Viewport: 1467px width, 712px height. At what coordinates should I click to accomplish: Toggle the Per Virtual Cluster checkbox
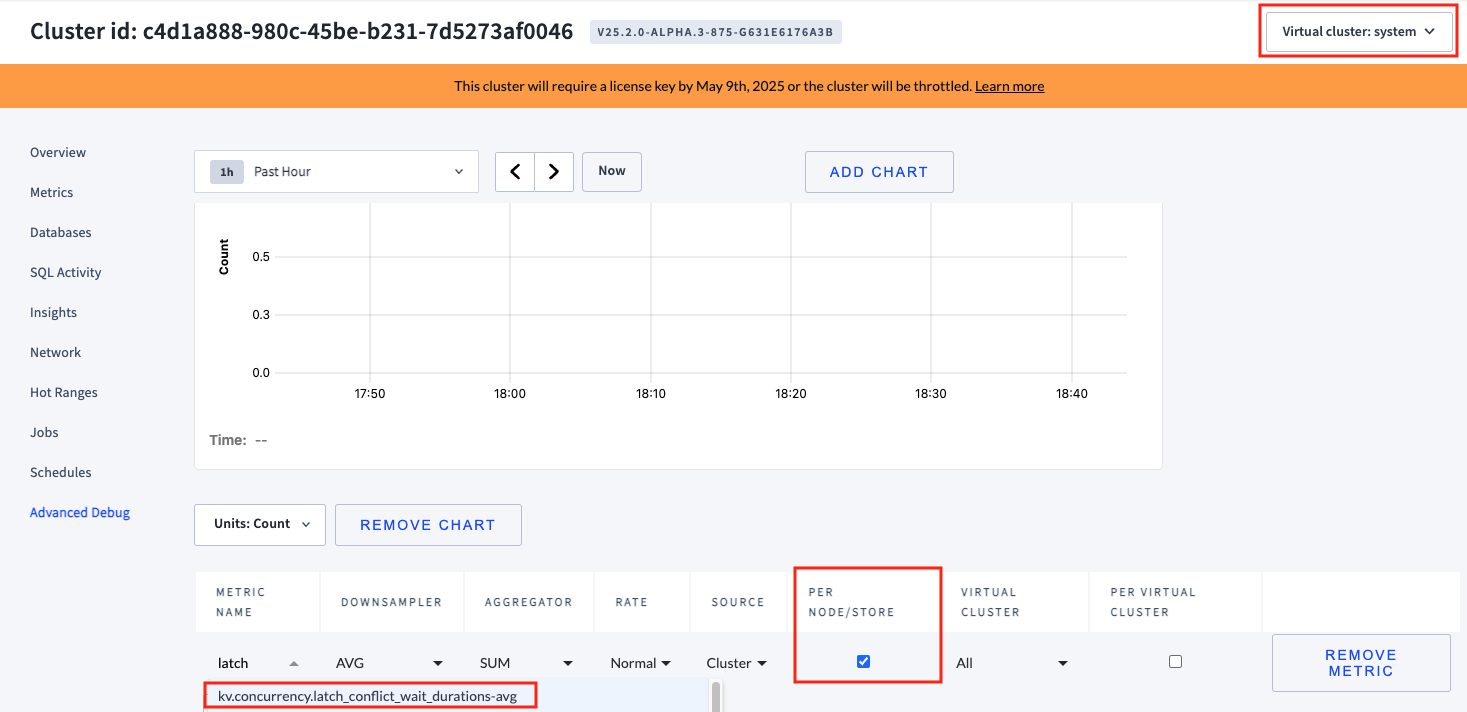(x=1175, y=661)
